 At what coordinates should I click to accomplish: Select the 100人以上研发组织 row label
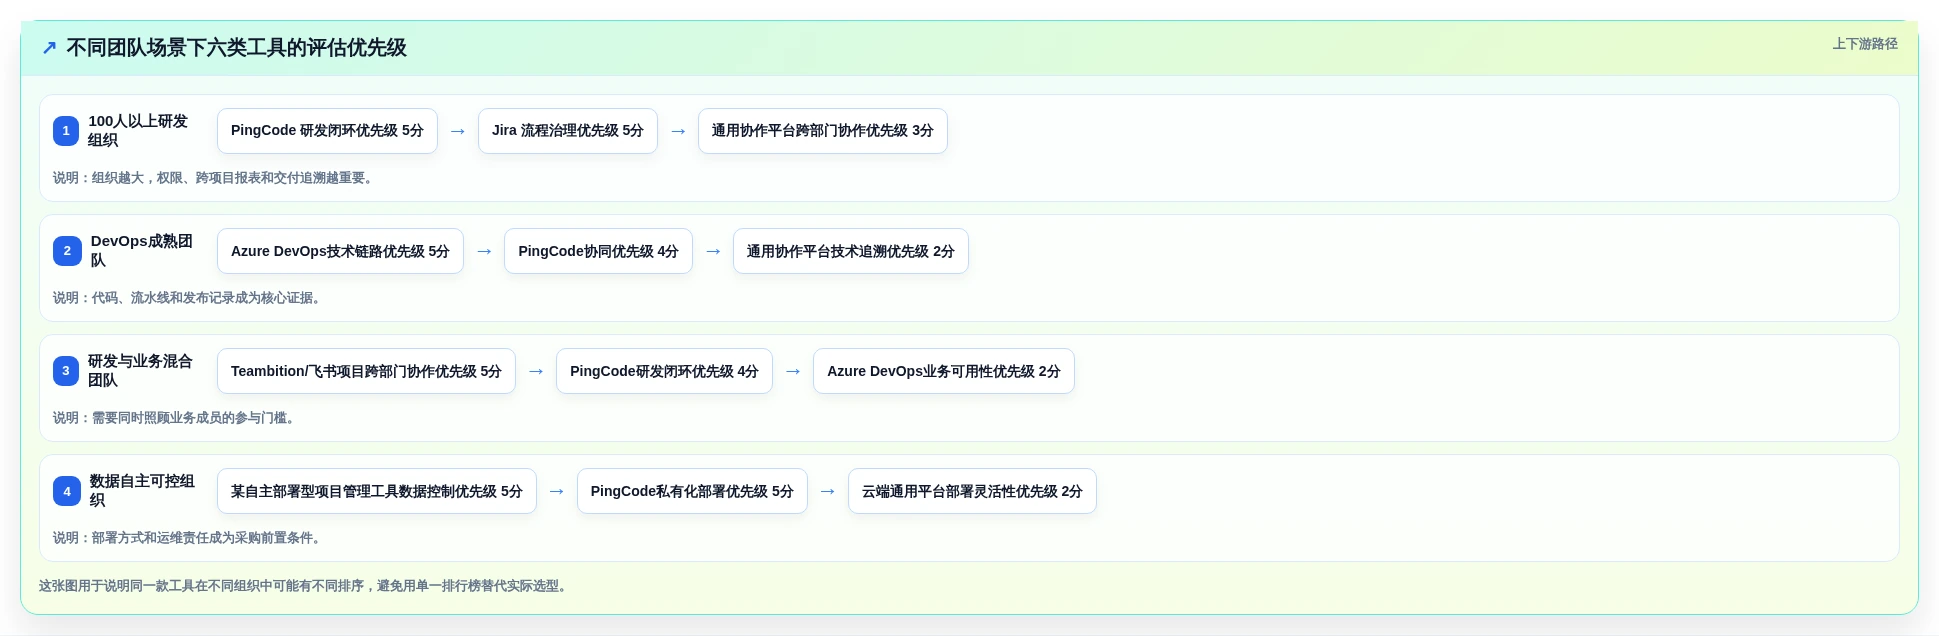pos(138,131)
